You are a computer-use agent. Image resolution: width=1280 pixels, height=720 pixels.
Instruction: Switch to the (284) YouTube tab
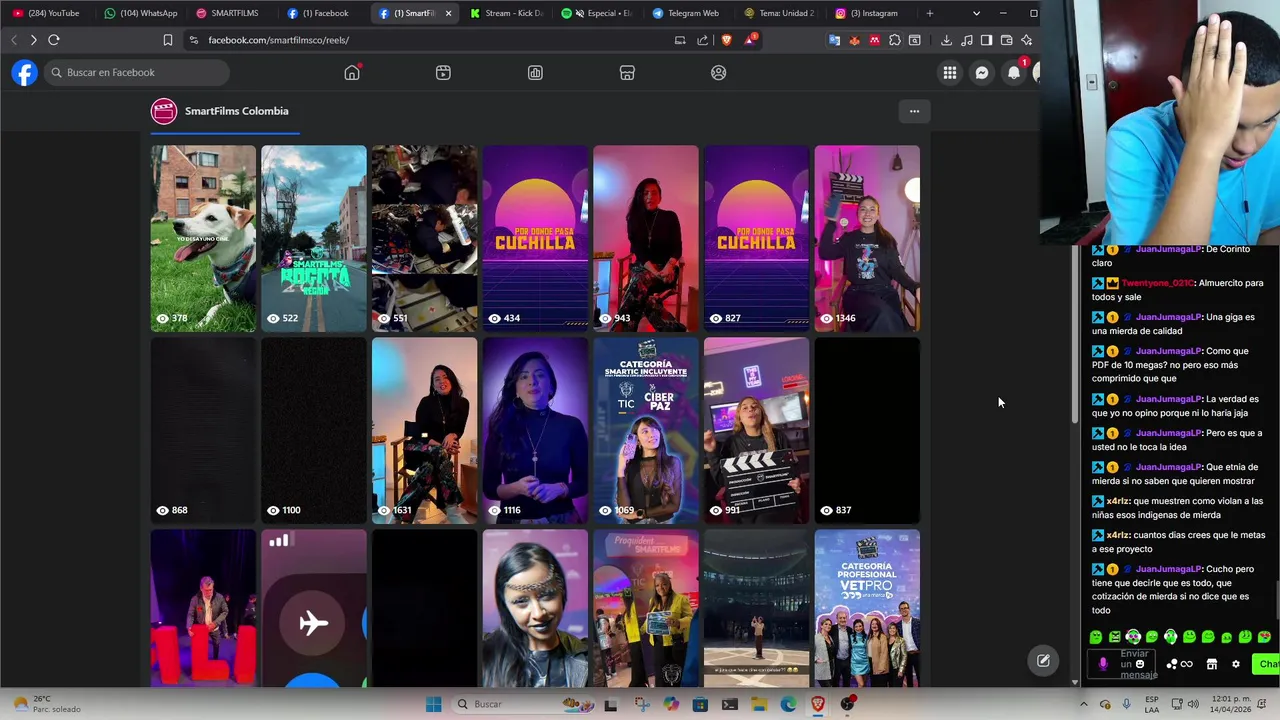[x=46, y=13]
